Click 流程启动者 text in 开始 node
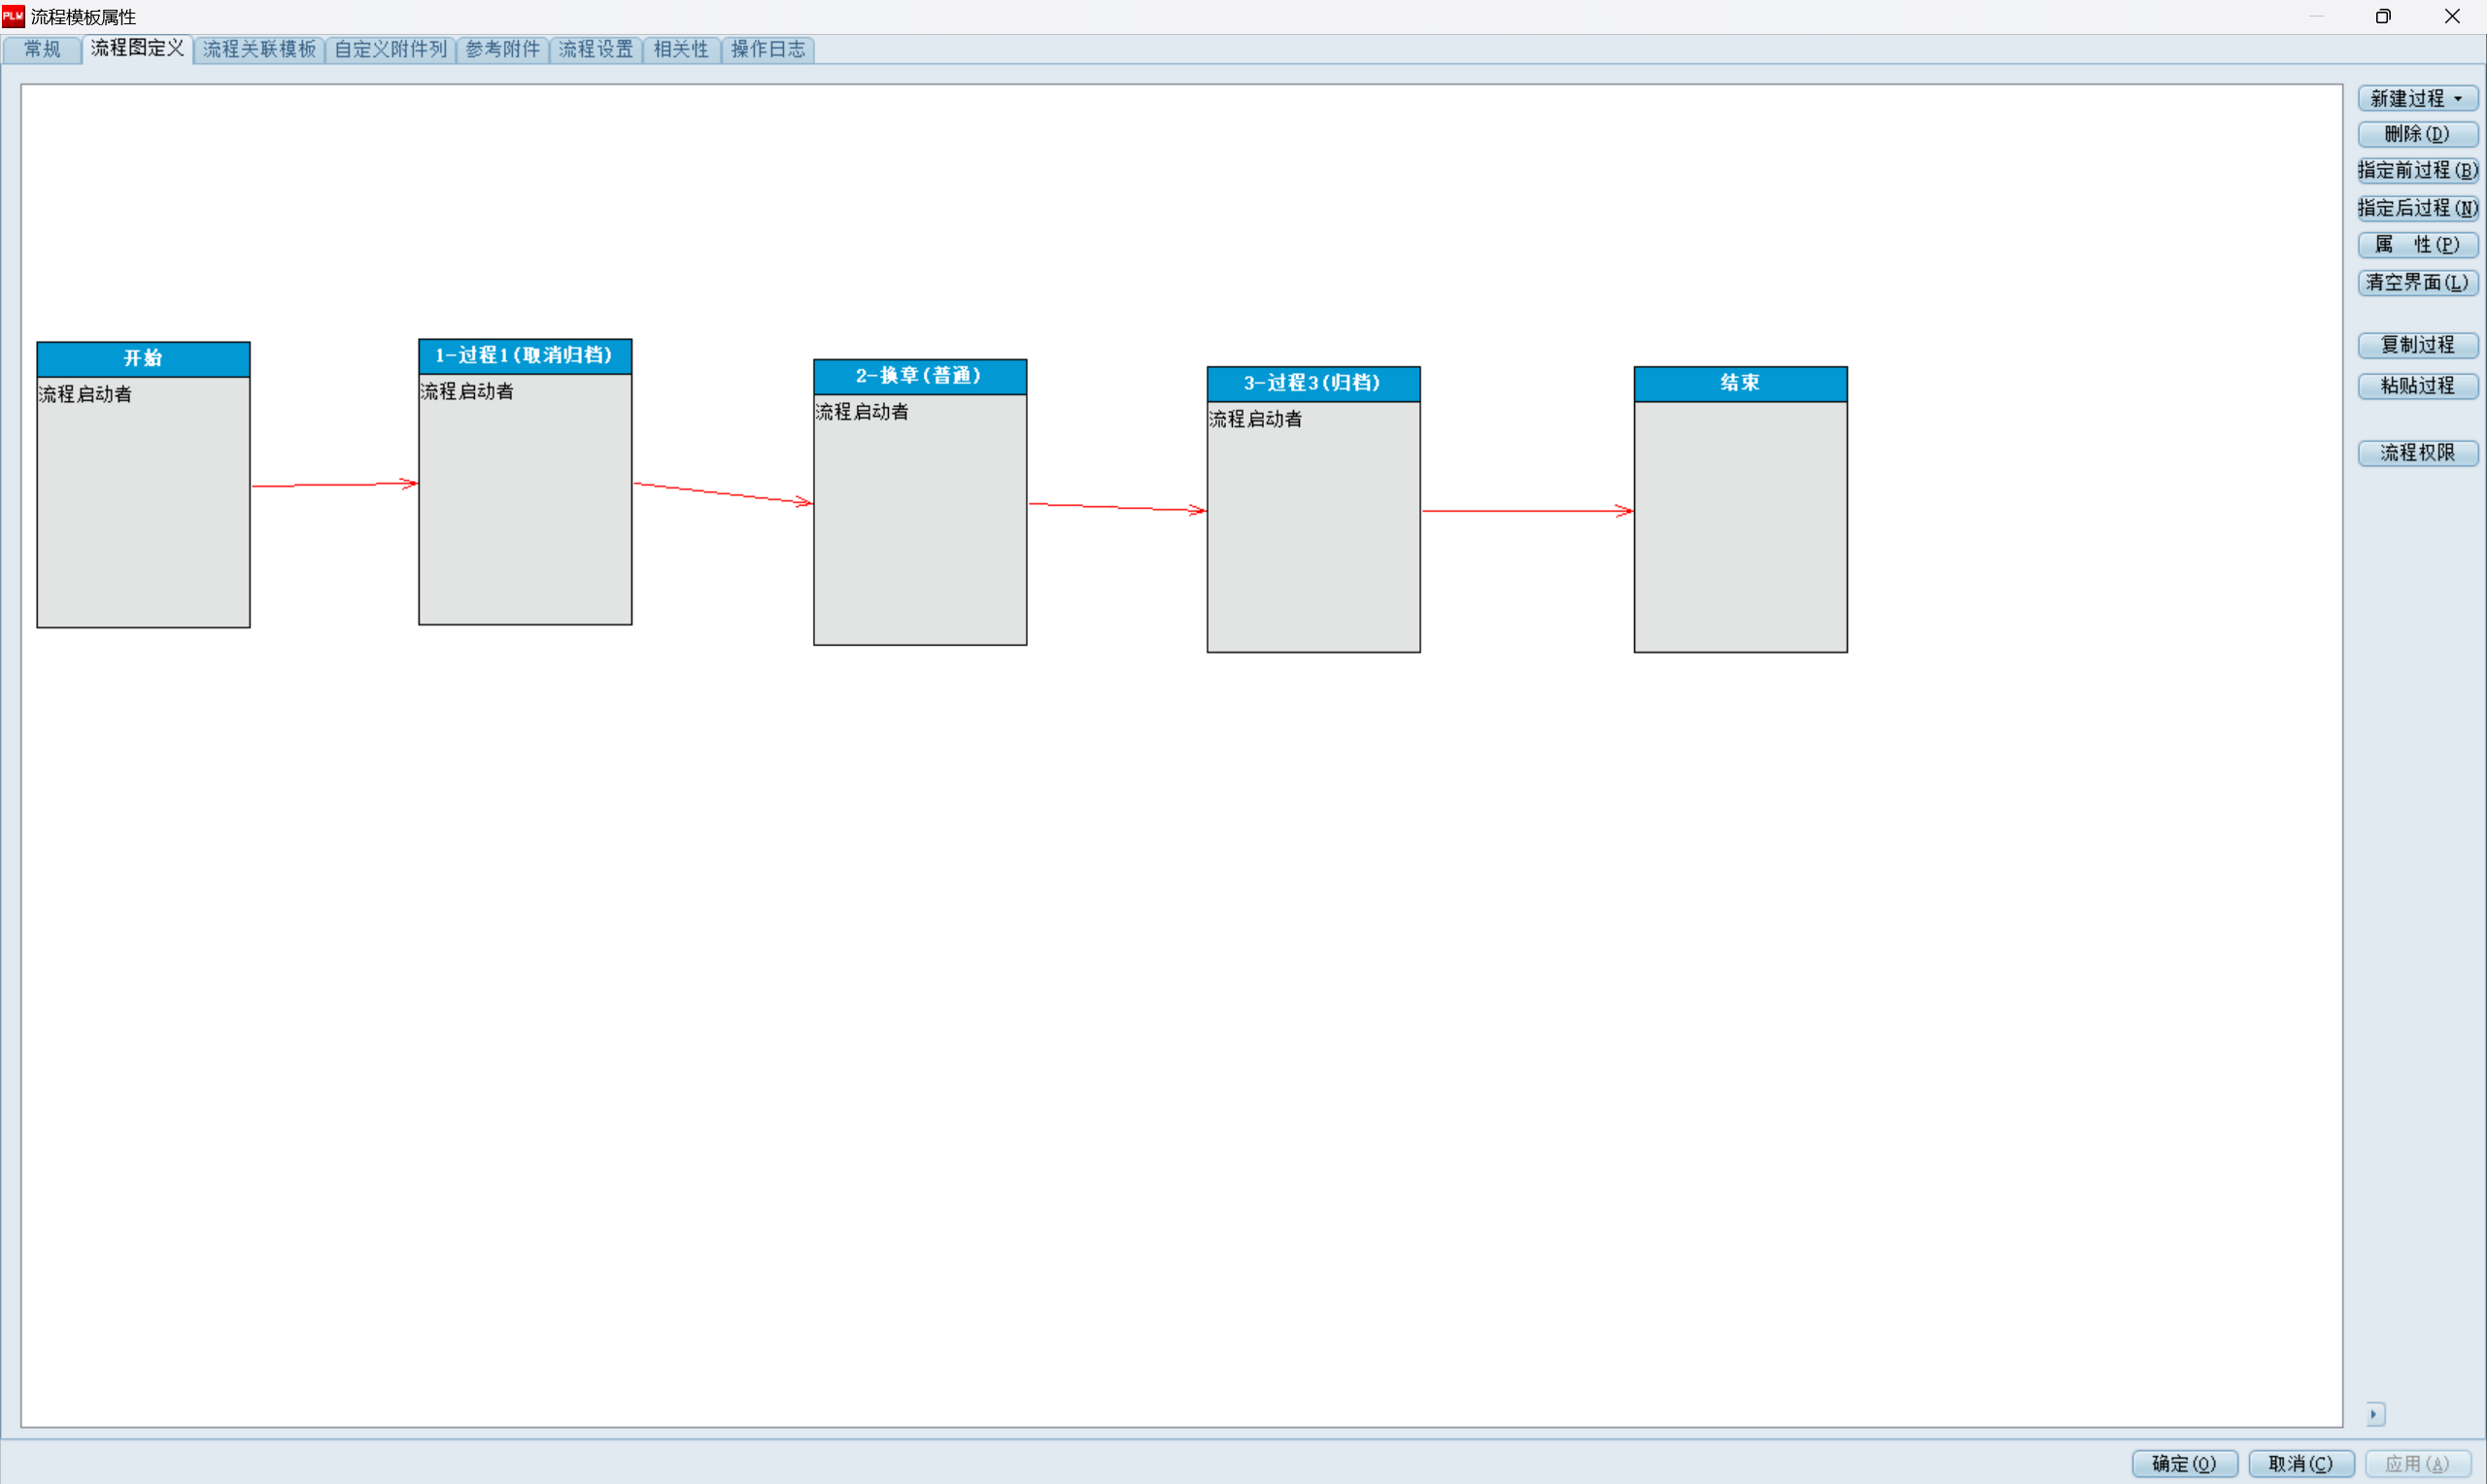Screen dimensions: 2487x1484 (86, 395)
